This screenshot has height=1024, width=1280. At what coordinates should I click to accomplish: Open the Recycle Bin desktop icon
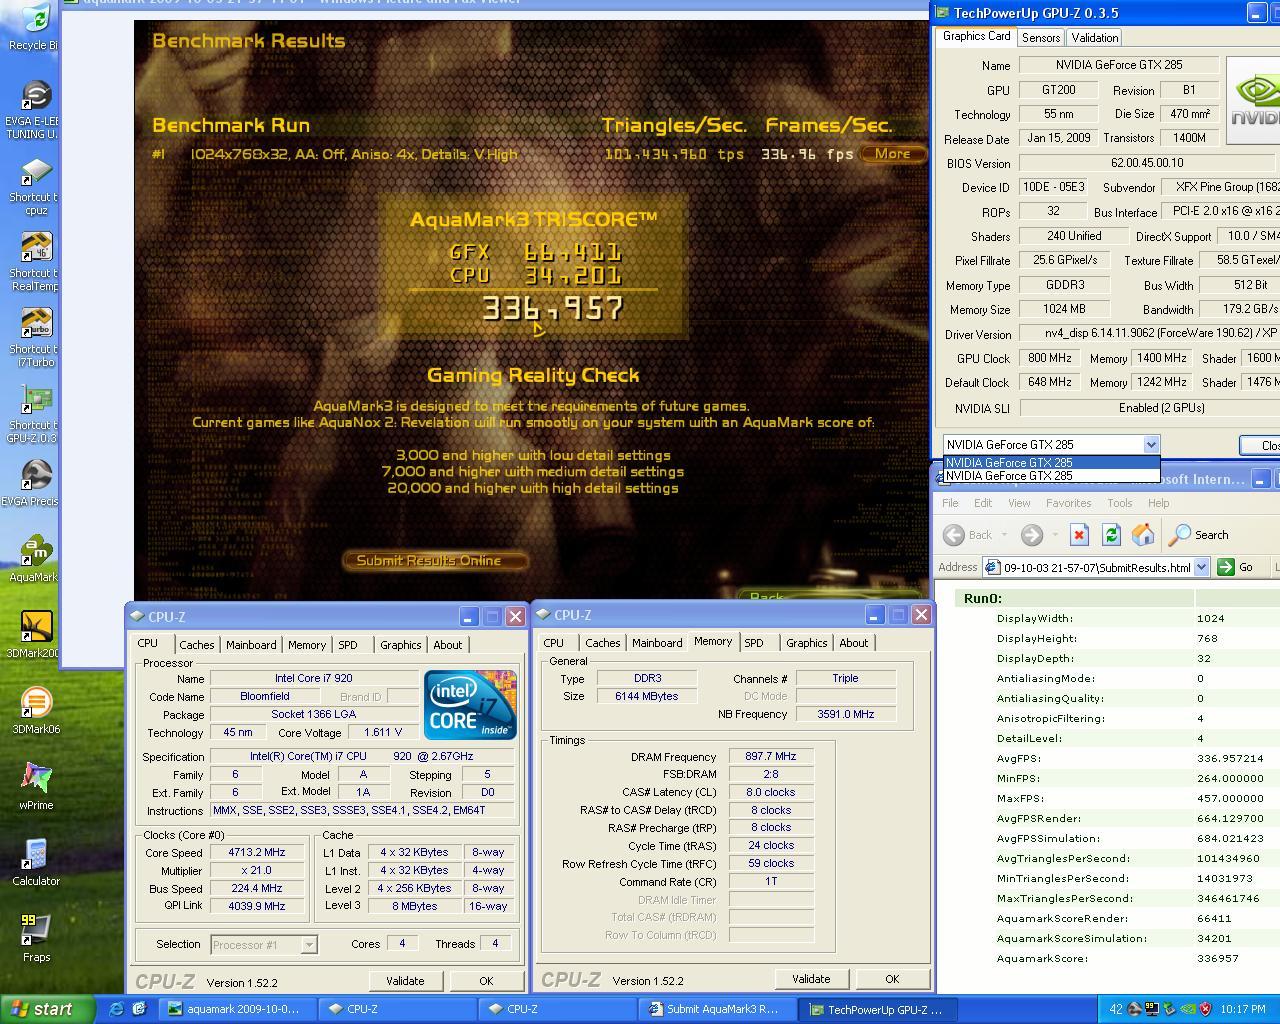click(35, 22)
